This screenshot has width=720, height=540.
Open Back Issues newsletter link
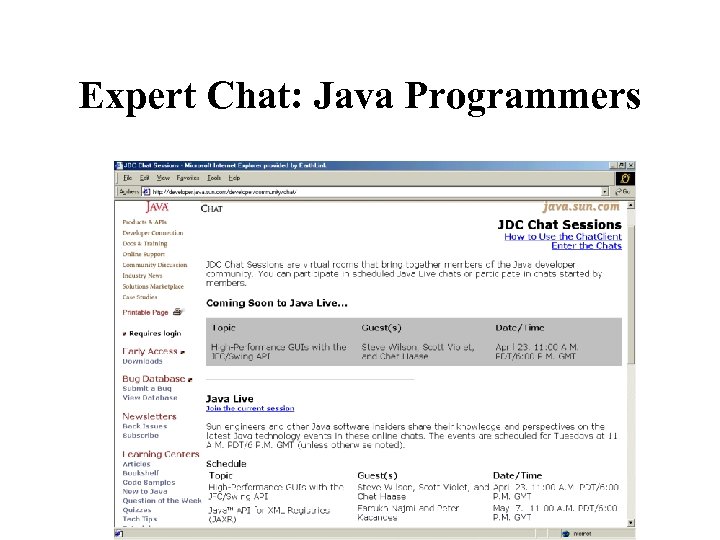pos(145,426)
